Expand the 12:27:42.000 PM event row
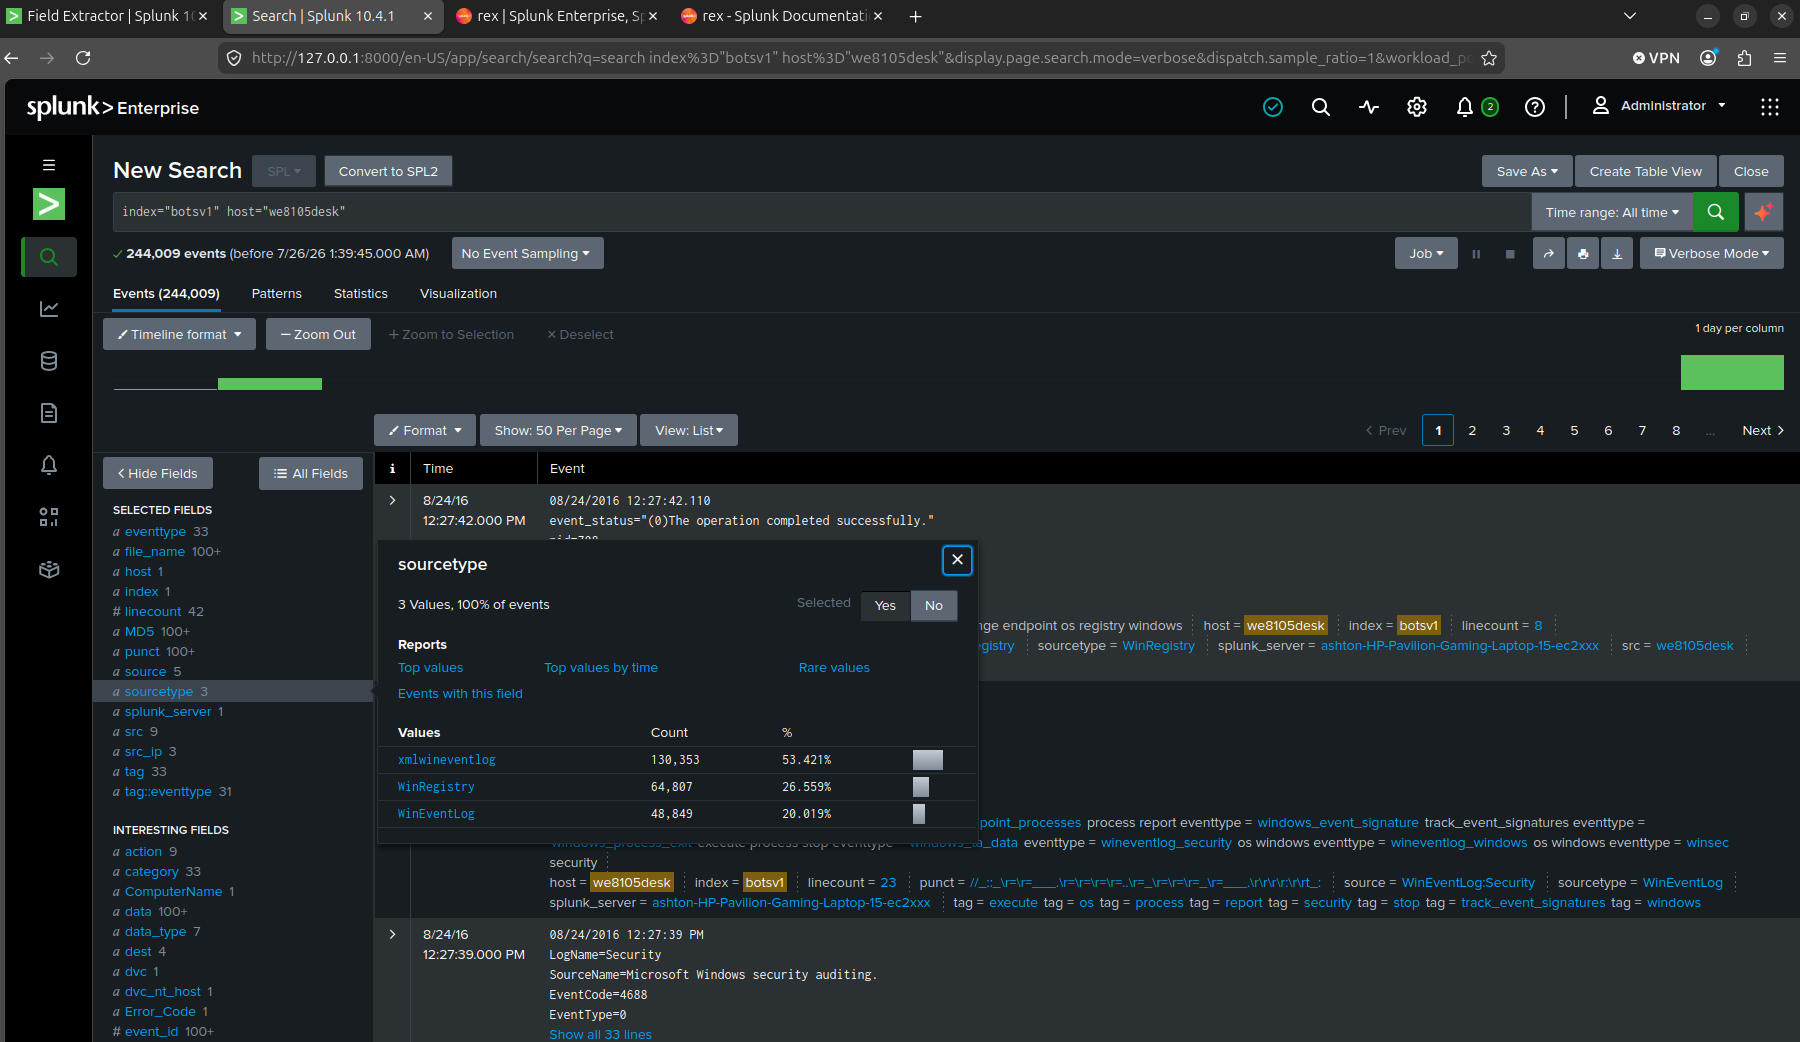Screen dimensions: 1800x1042 392,500
